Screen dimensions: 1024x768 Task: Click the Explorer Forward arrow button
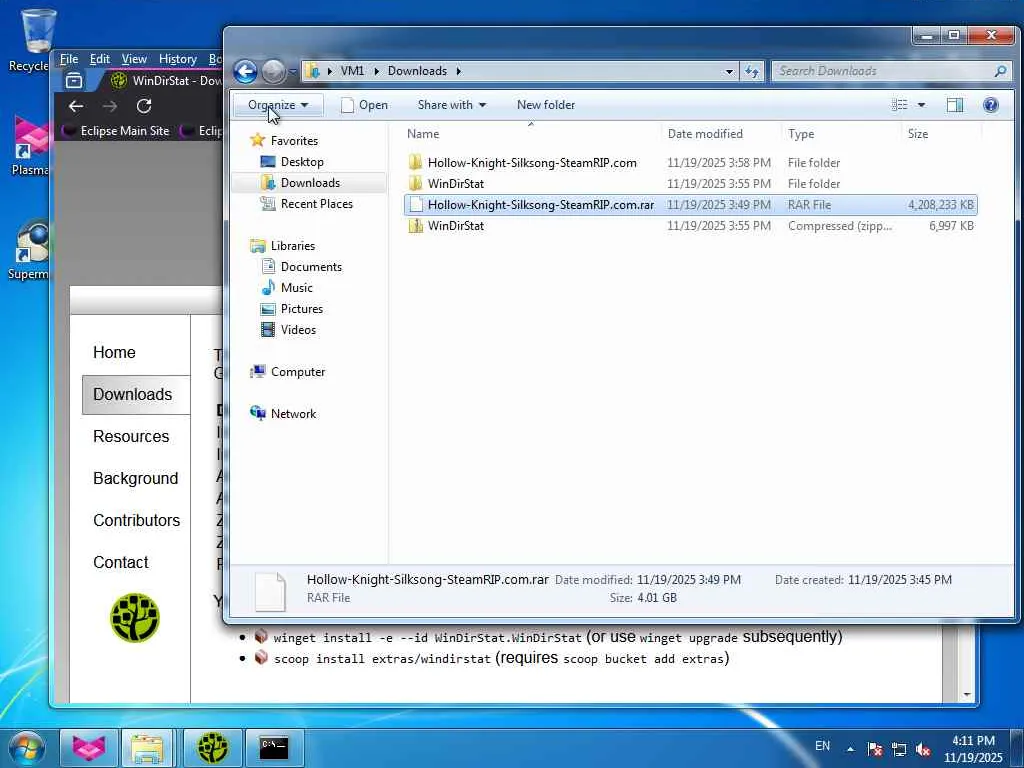click(x=274, y=71)
